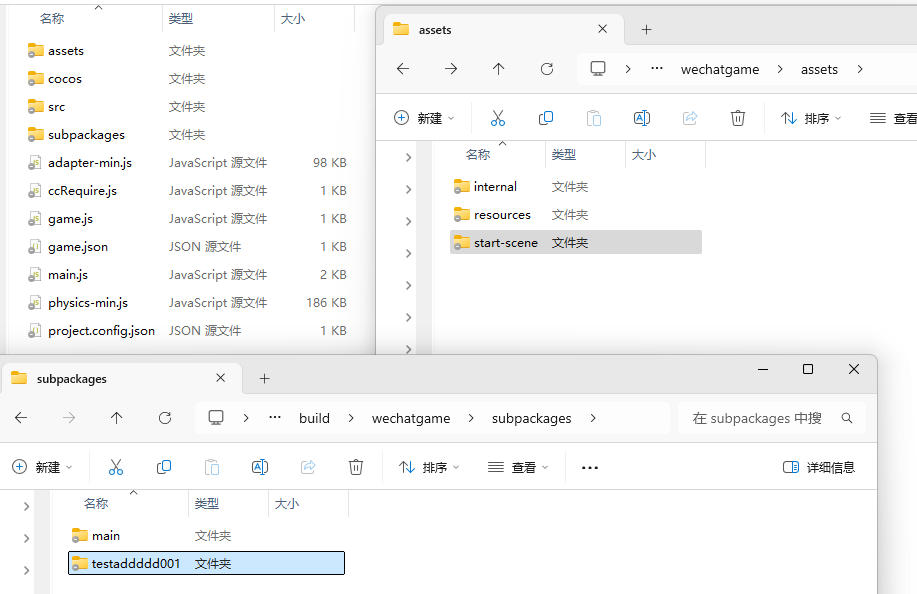
Task: Close the assets tab
Action: 602,29
